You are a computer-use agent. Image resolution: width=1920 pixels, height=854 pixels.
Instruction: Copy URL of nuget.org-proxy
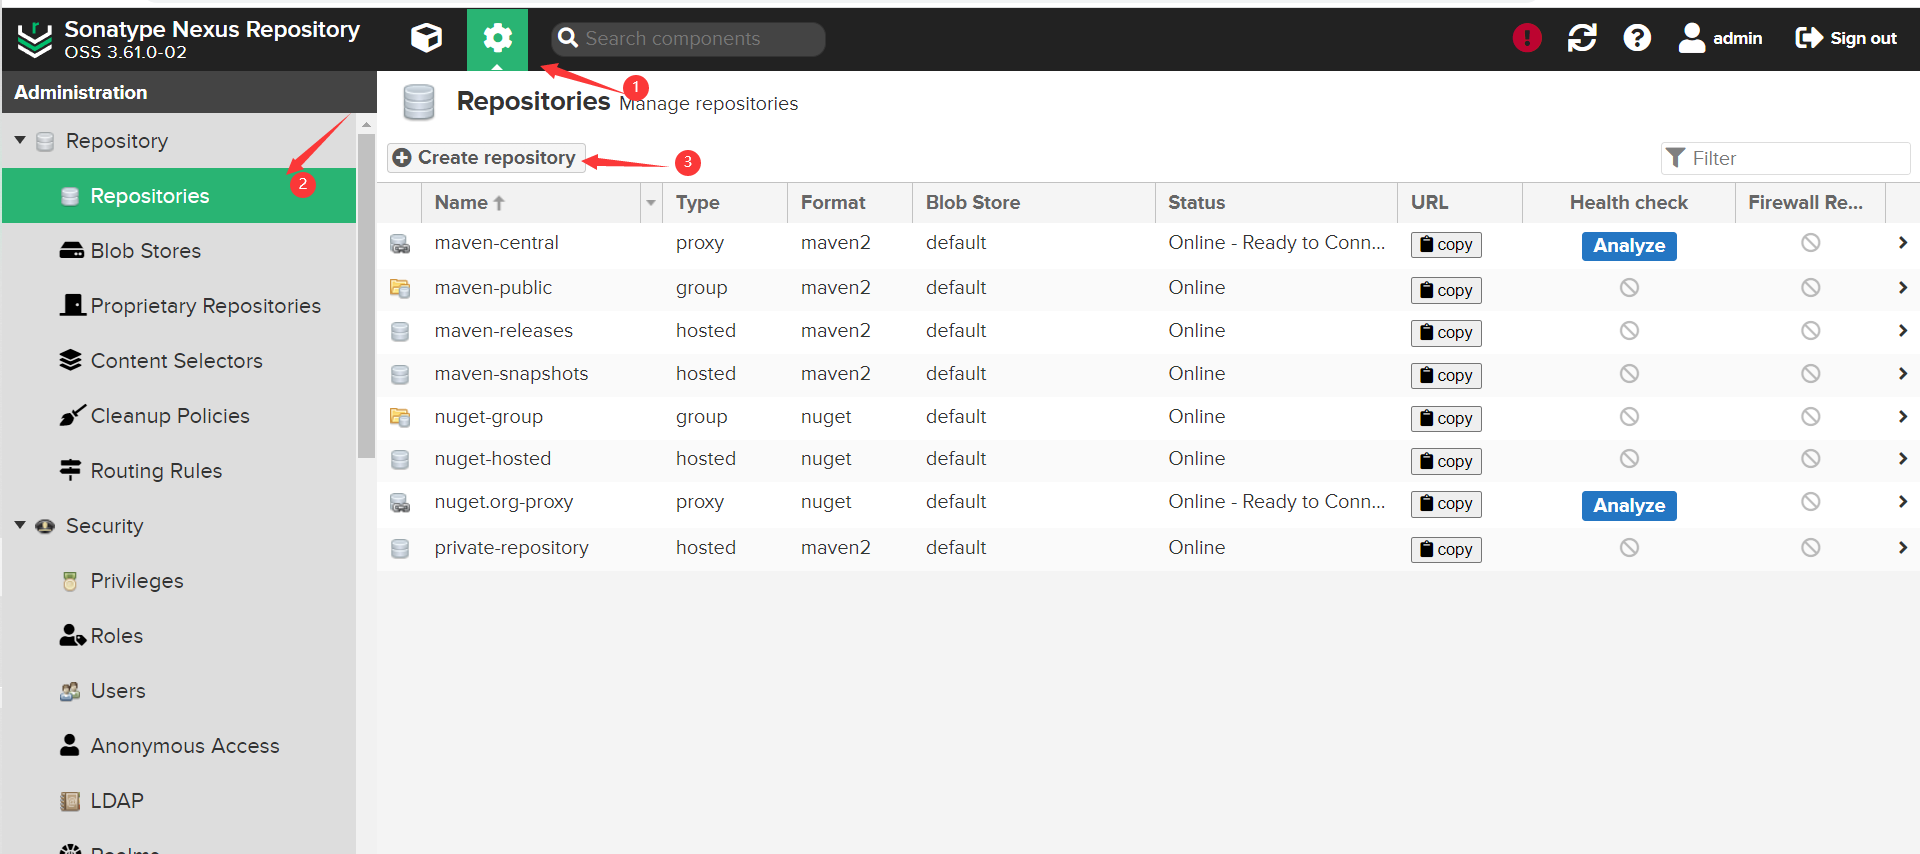1446,504
